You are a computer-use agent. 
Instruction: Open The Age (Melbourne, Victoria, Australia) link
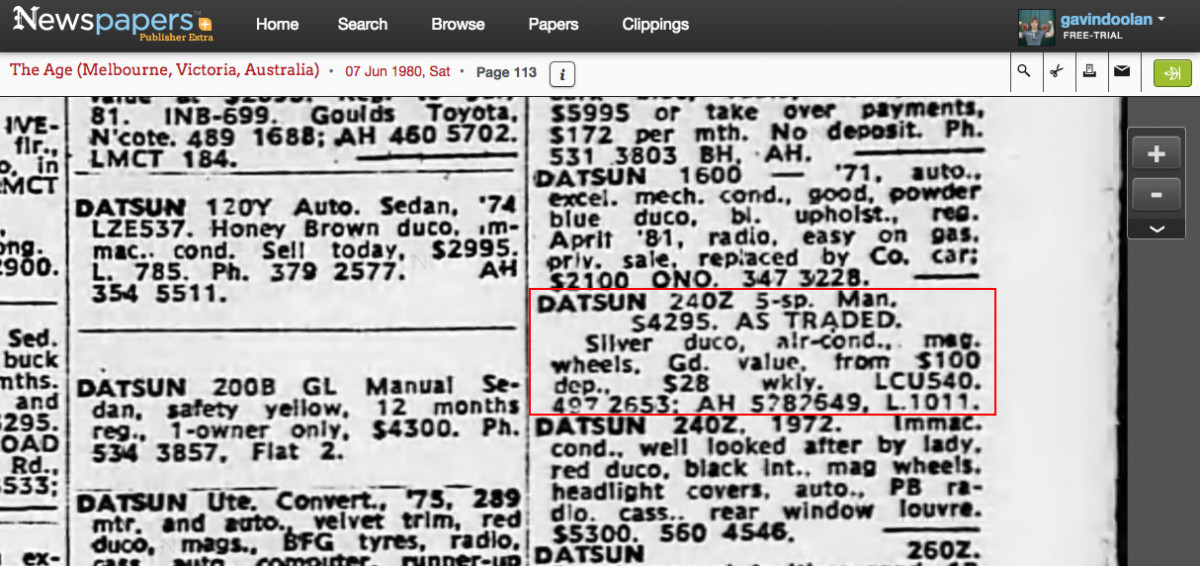pos(164,71)
